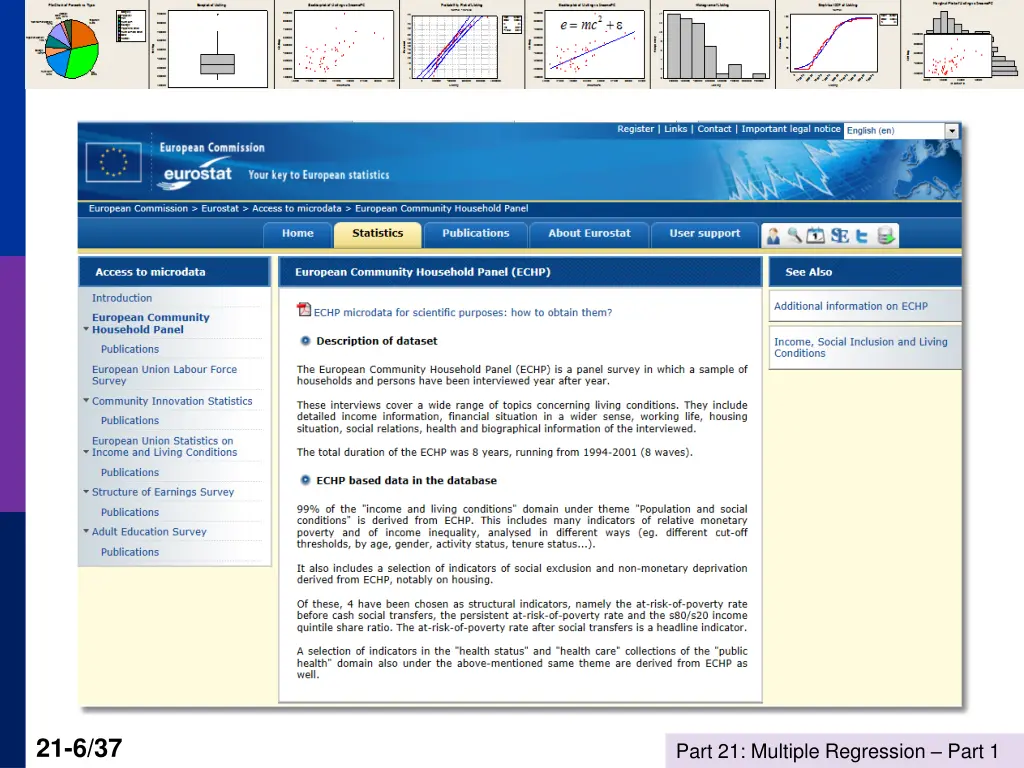Image resolution: width=1024 pixels, height=768 pixels.
Task: Open search with the magnifying glass icon
Action: 794,236
